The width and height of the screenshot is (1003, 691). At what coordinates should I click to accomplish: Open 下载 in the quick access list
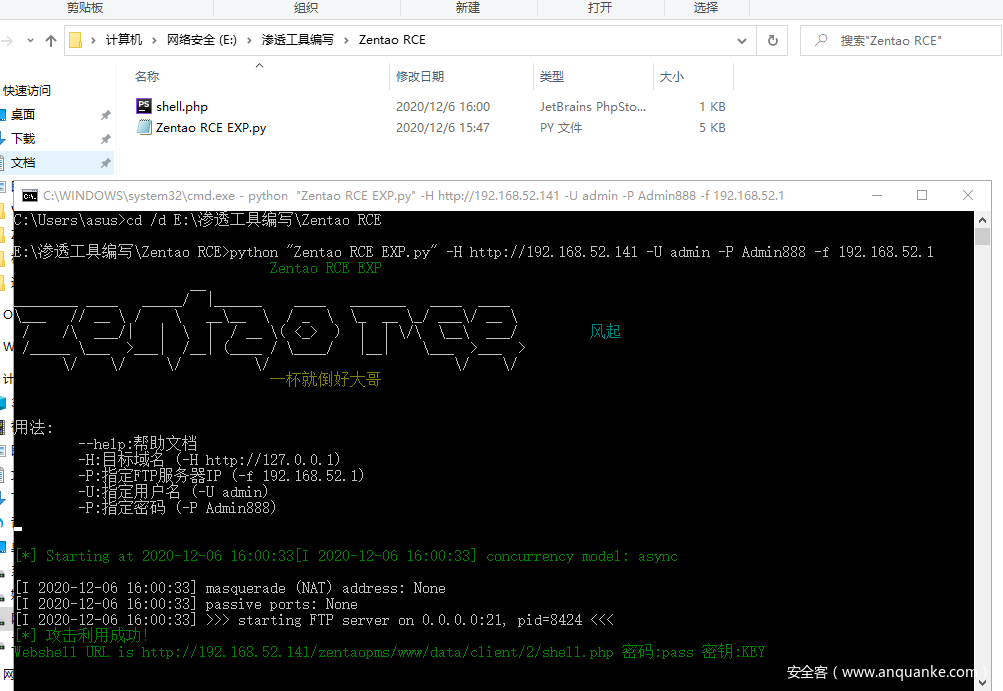23,139
